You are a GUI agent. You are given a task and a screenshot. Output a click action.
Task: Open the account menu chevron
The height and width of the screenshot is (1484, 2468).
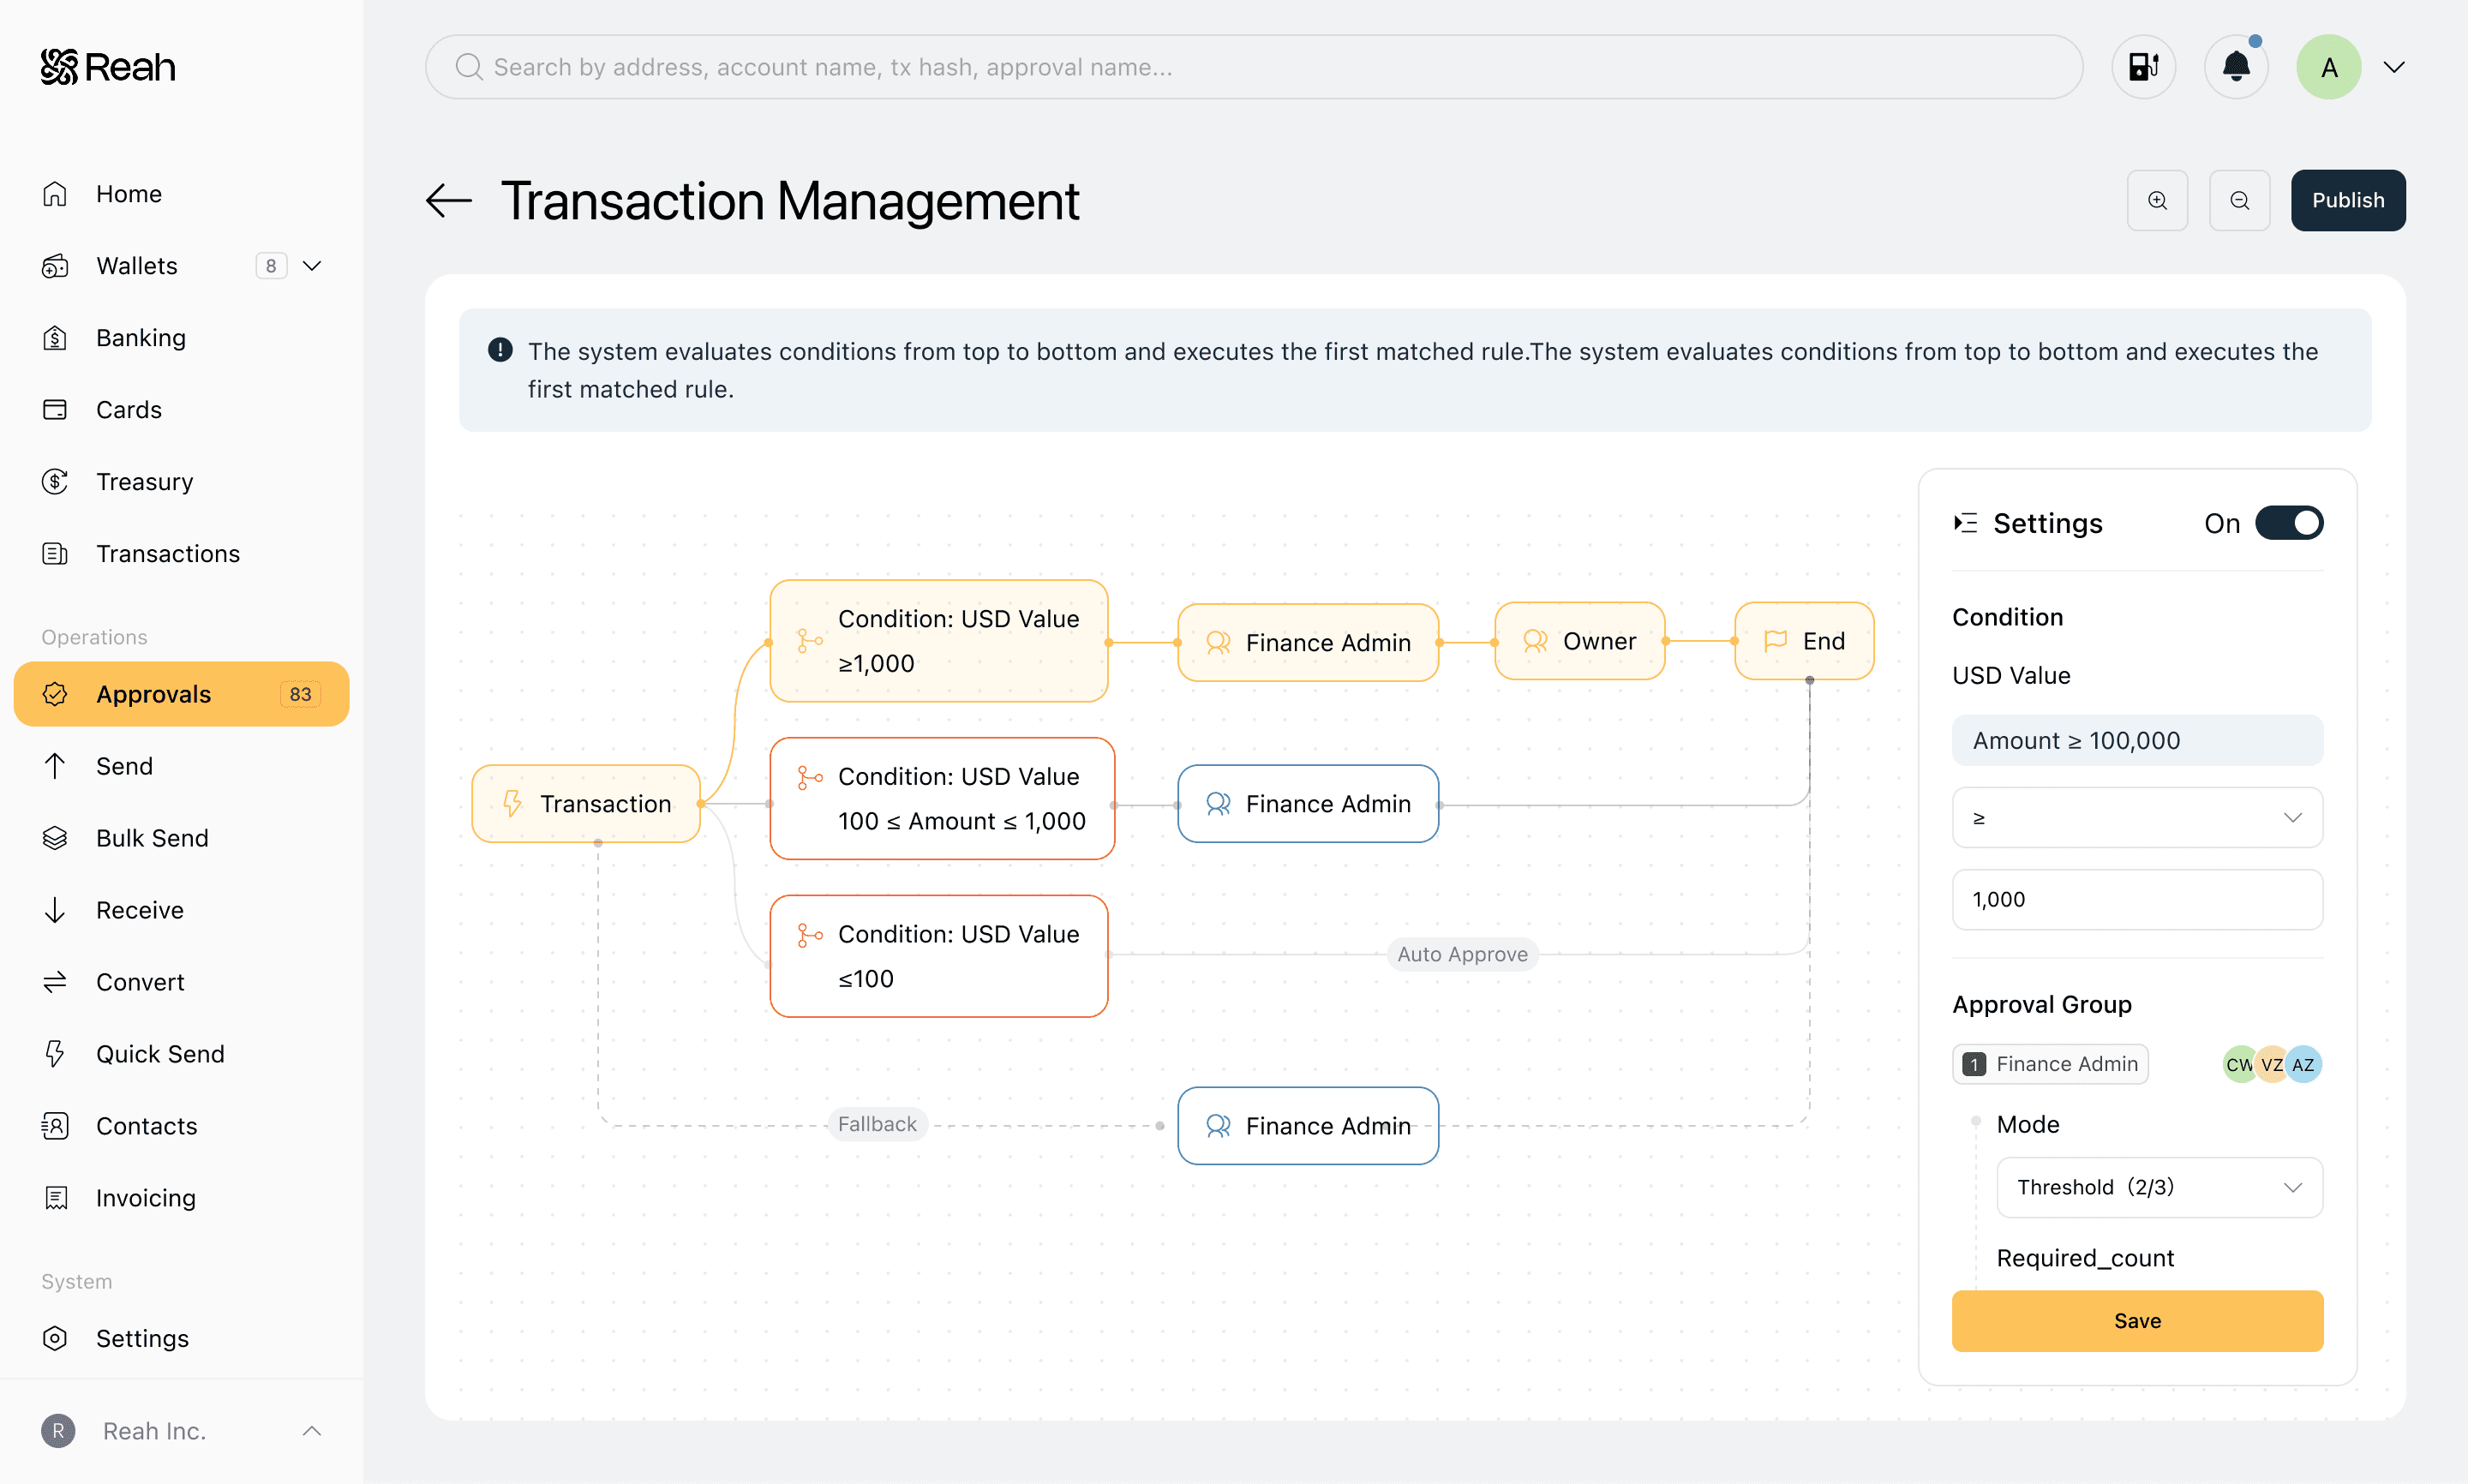click(x=2394, y=67)
